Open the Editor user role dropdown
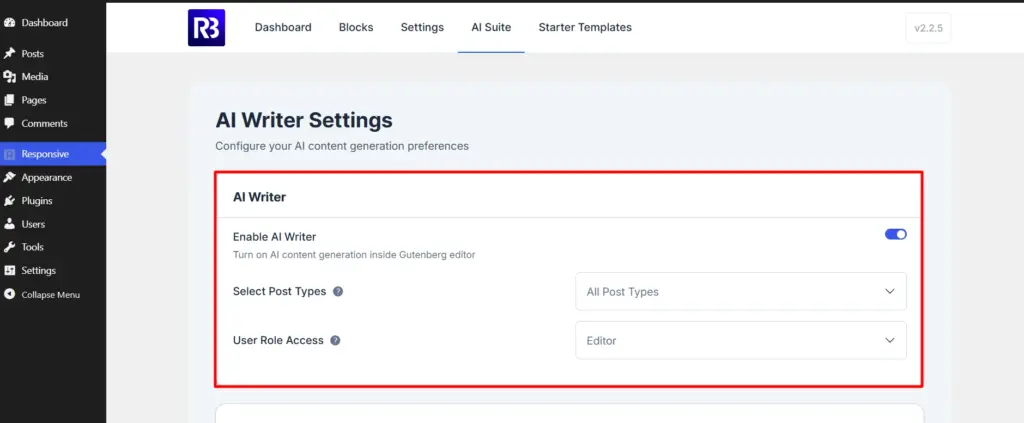Image resolution: width=1024 pixels, height=423 pixels. tap(741, 340)
